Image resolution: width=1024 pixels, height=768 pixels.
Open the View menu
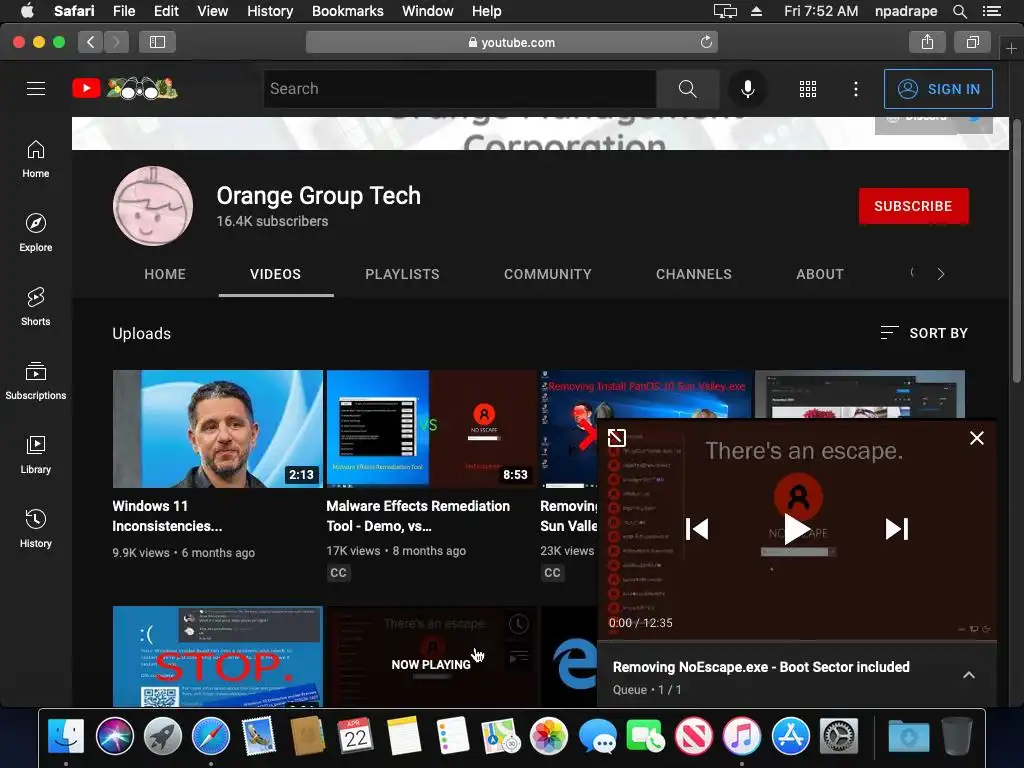tap(213, 11)
